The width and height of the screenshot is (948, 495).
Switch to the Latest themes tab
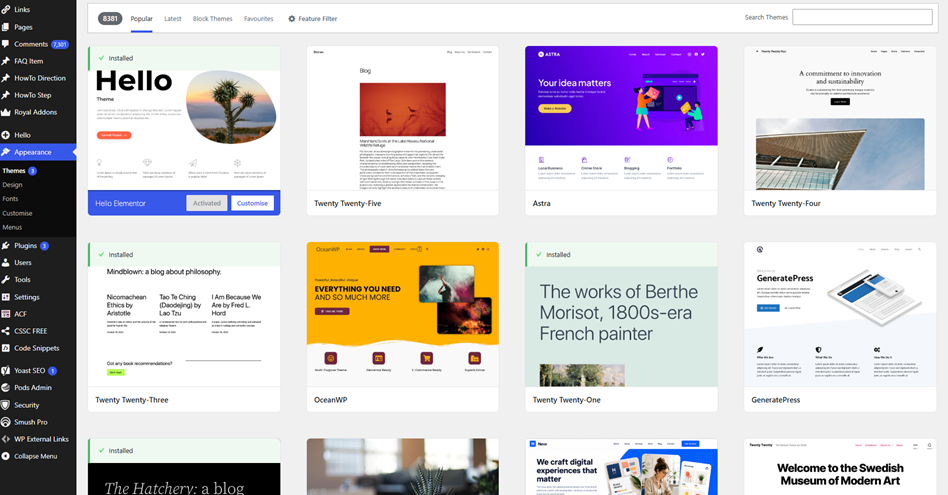pyautogui.click(x=173, y=19)
